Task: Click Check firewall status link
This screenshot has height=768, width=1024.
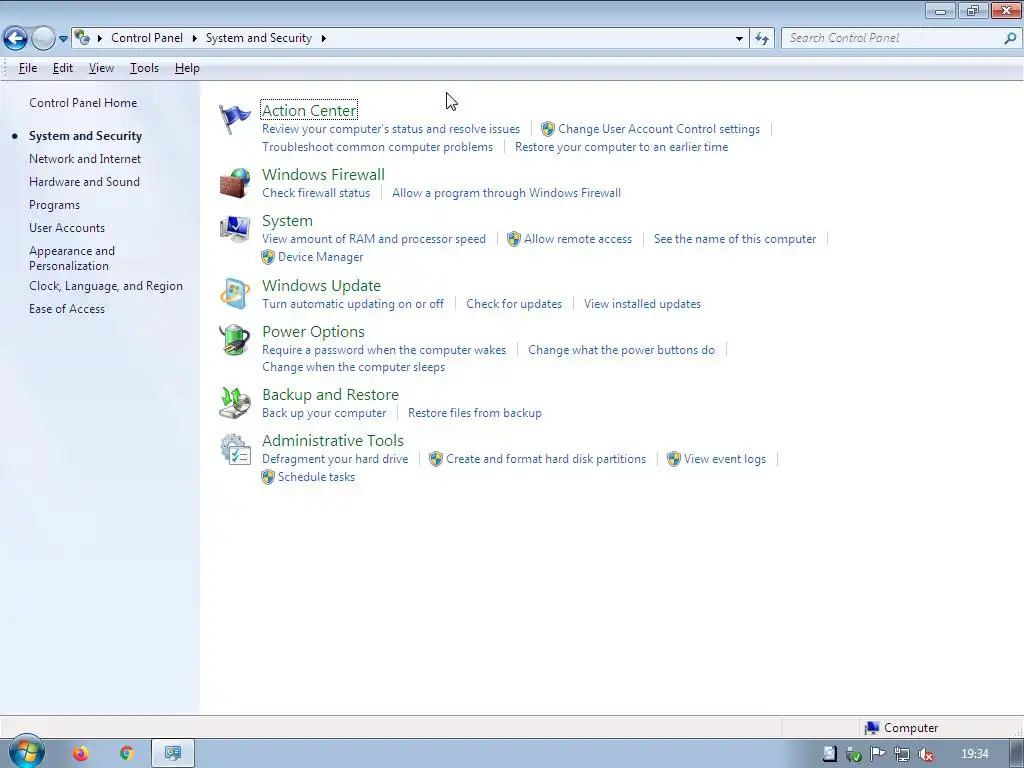Action: pos(316,193)
